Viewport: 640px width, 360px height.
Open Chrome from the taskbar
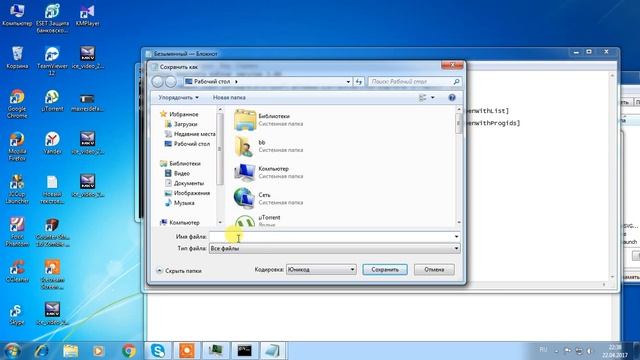tap(129, 351)
